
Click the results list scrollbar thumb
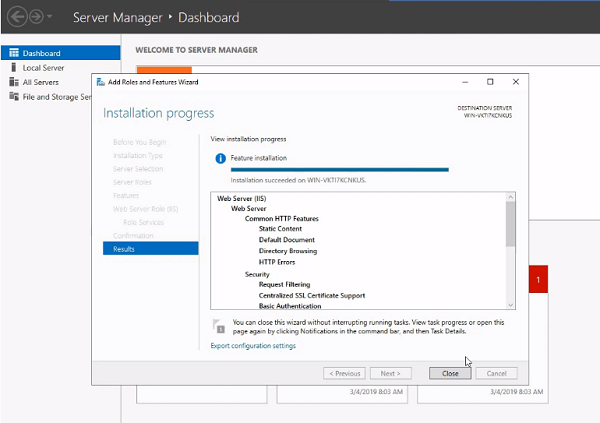click(510, 224)
